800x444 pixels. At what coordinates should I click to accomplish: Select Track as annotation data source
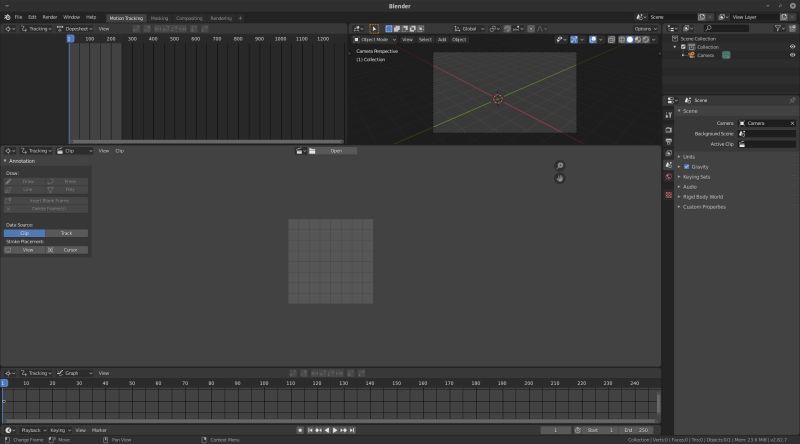point(66,233)
